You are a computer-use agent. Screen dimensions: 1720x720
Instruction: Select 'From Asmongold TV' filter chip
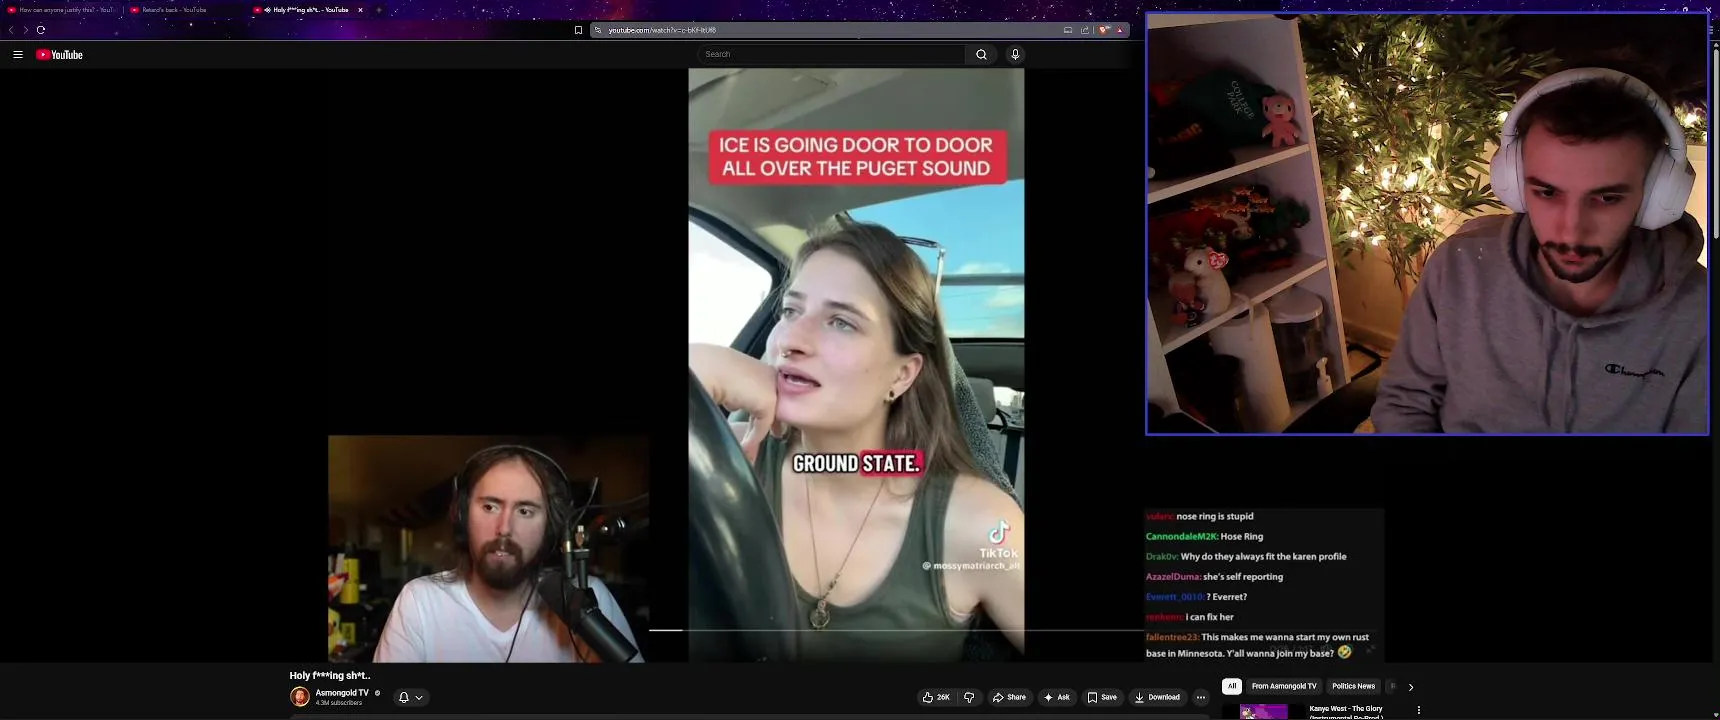click(1284, 686)
